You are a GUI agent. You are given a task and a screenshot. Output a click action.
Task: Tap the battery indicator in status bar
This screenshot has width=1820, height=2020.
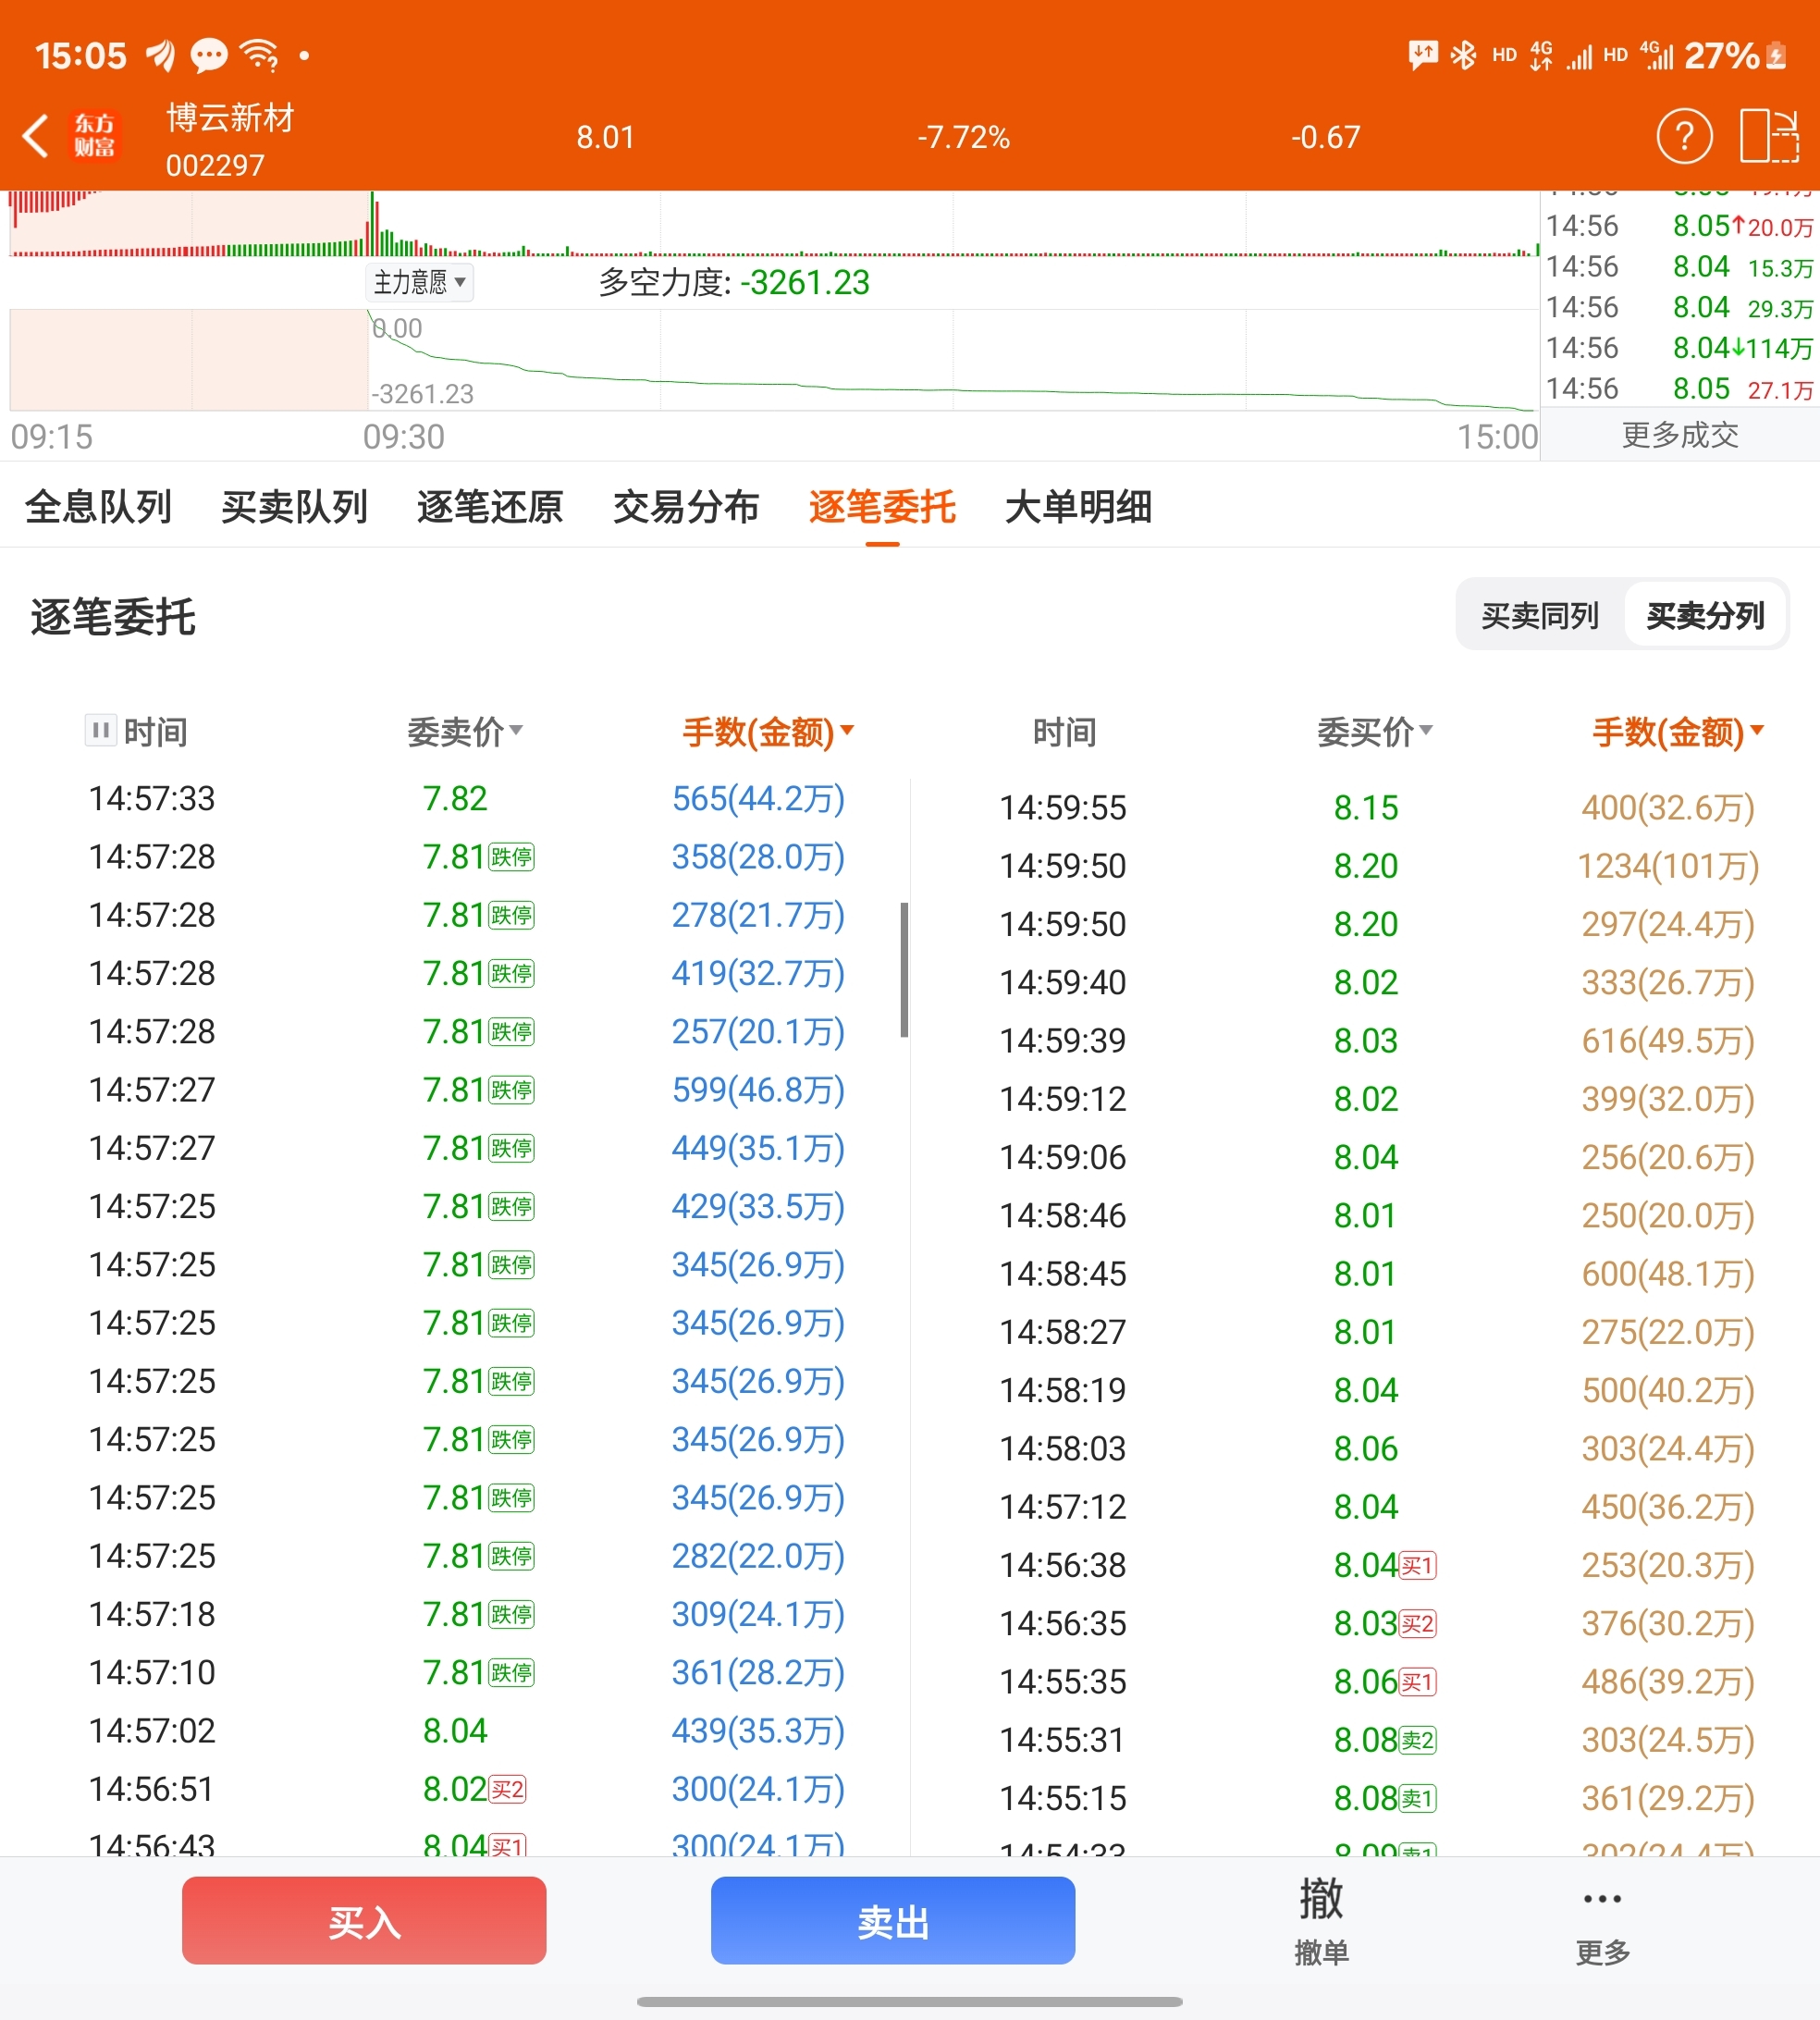1776,55
